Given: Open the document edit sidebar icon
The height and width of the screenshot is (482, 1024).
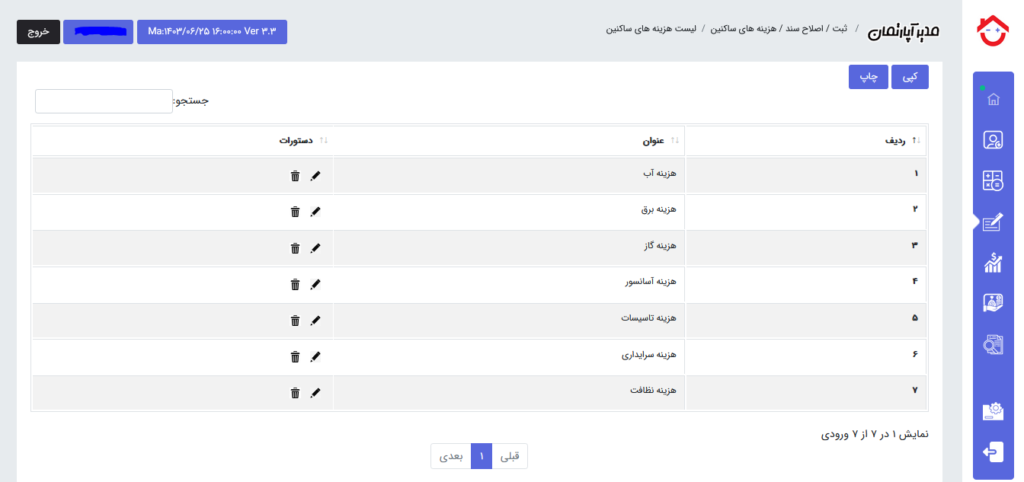Looking at the screenshot, I should click(993, 223).
